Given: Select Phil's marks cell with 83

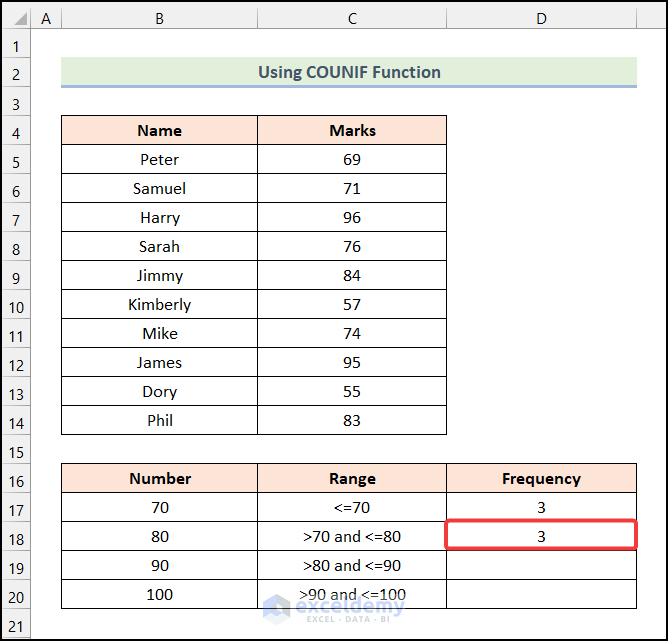Looking at the screenshot, I should pos(352,421).
